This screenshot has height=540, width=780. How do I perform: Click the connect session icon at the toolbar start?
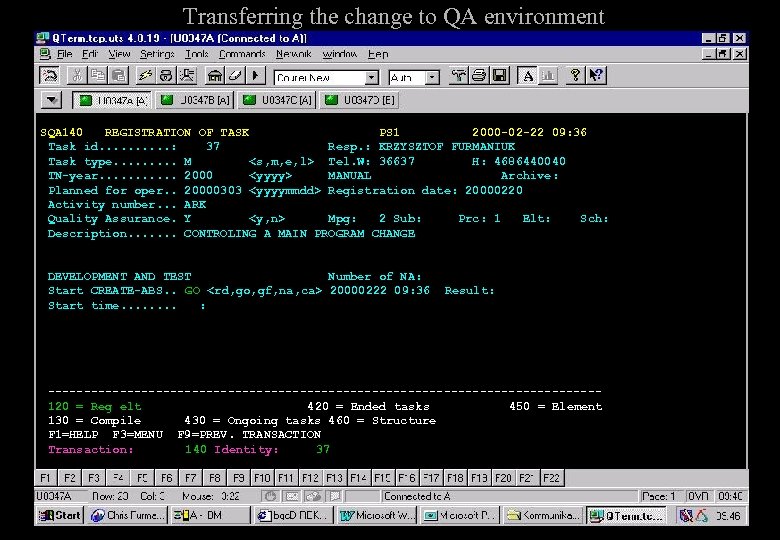coord(49,76)
